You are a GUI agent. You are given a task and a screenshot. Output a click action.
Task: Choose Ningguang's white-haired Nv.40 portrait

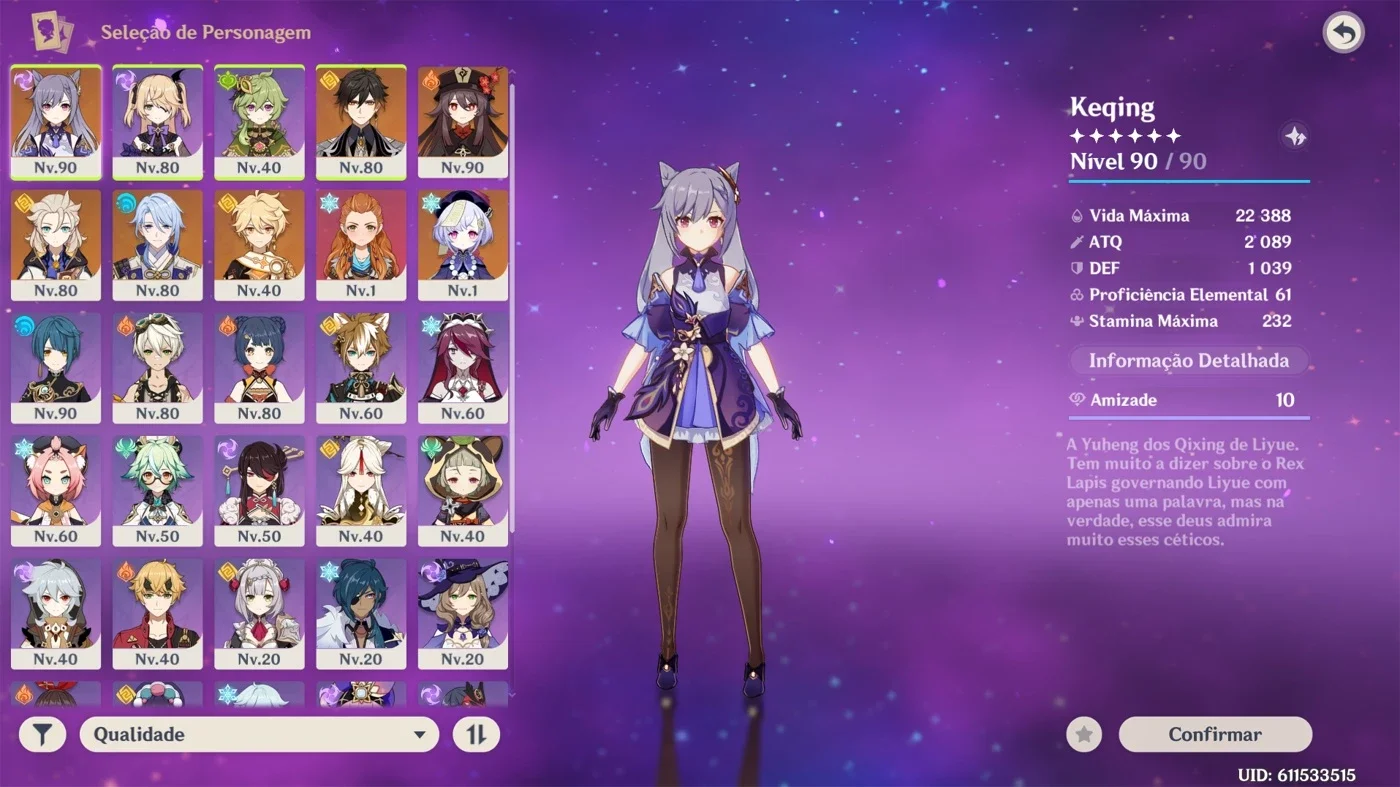(361, 491)
